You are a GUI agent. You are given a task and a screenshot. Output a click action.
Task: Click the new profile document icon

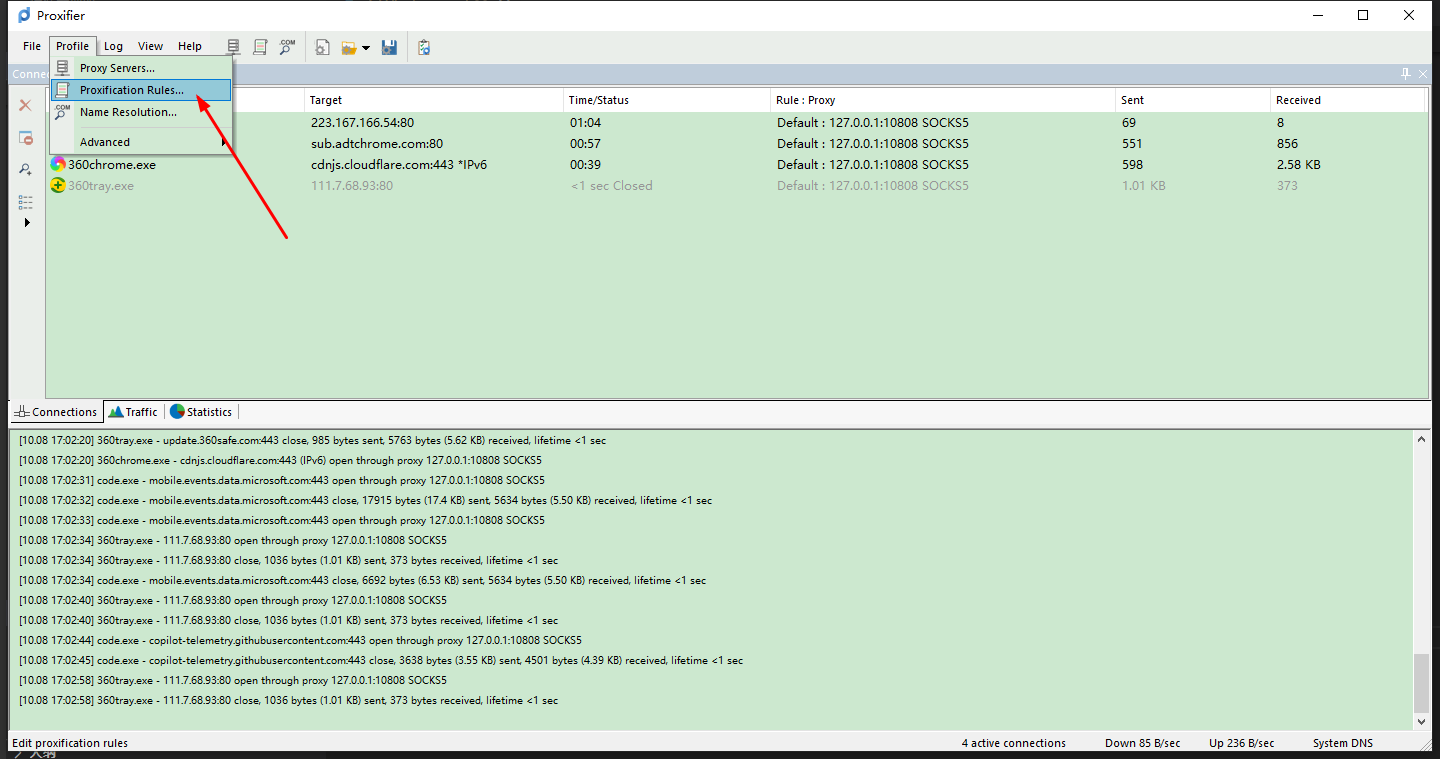click(x=323, y=47)
